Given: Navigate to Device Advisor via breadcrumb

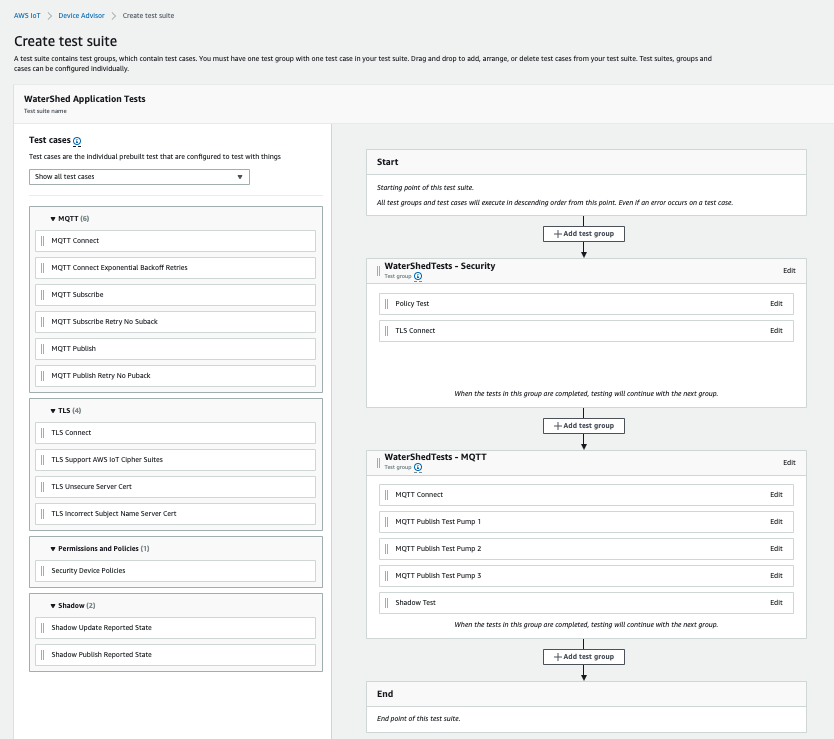Looking at the screenshot, I should click(80, 15).
